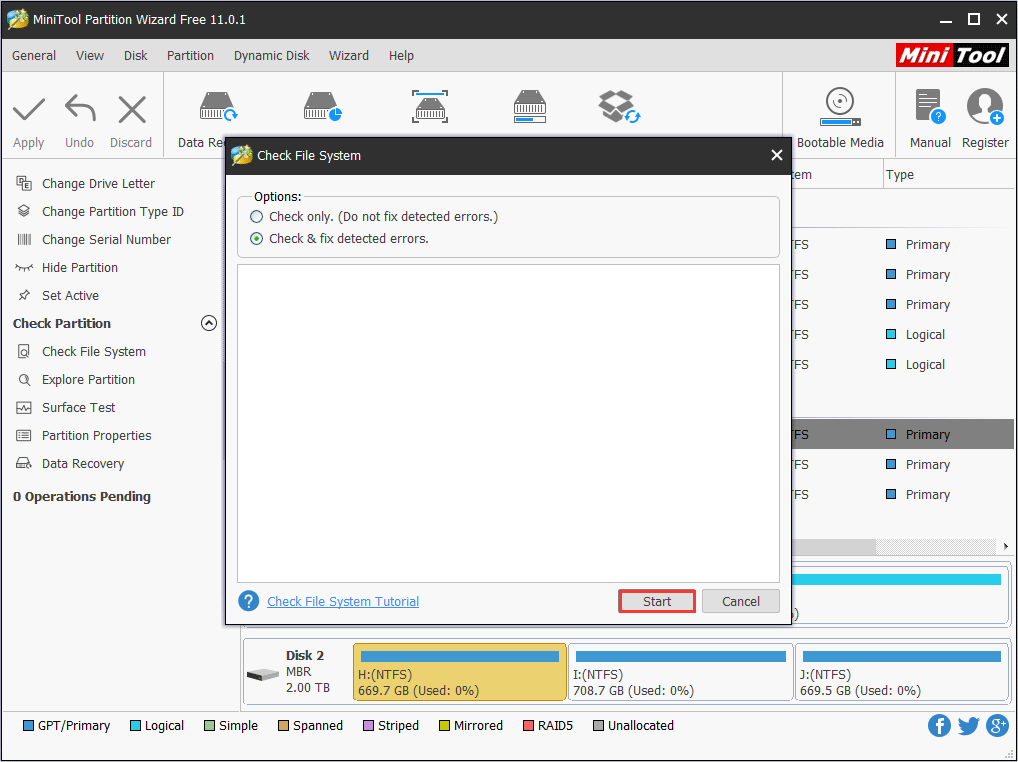
Task: Close the Check File System dialog
Action: pos(777,156)
